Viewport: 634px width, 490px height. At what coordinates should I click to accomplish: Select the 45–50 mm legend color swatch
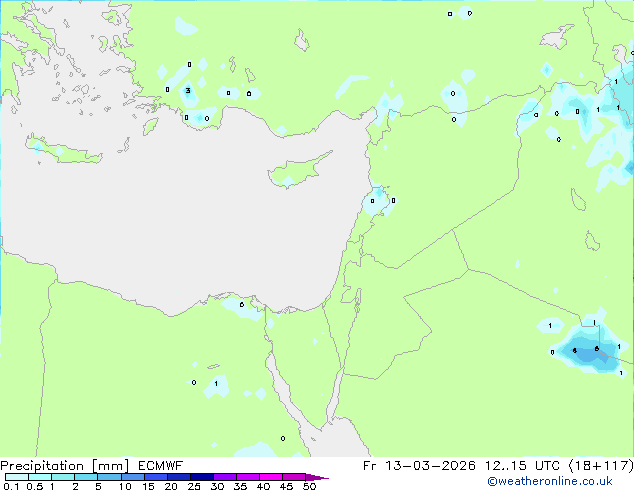294,477
